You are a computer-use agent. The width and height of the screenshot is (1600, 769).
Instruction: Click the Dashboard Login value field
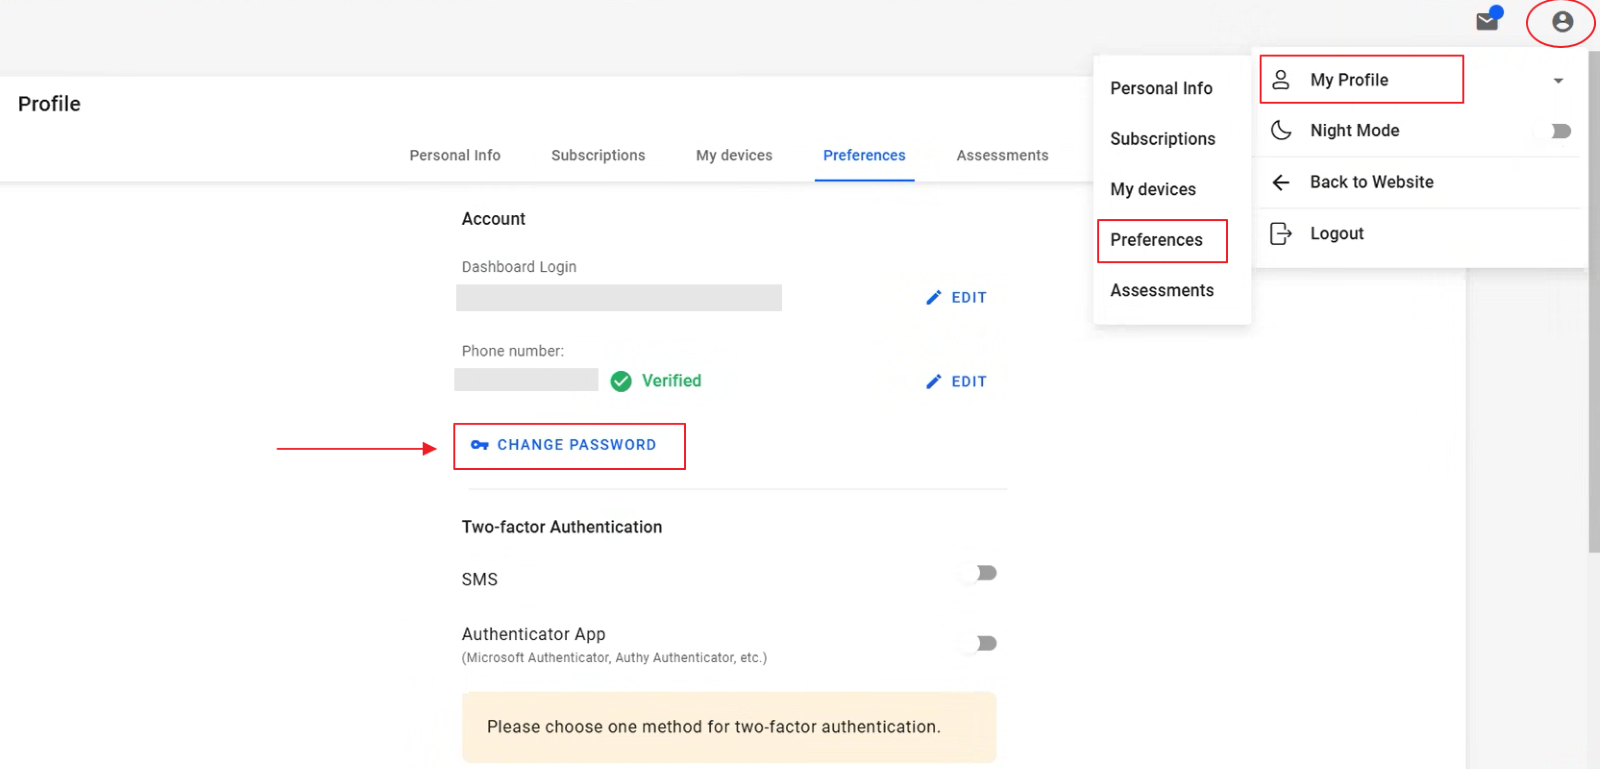[619, 298]
